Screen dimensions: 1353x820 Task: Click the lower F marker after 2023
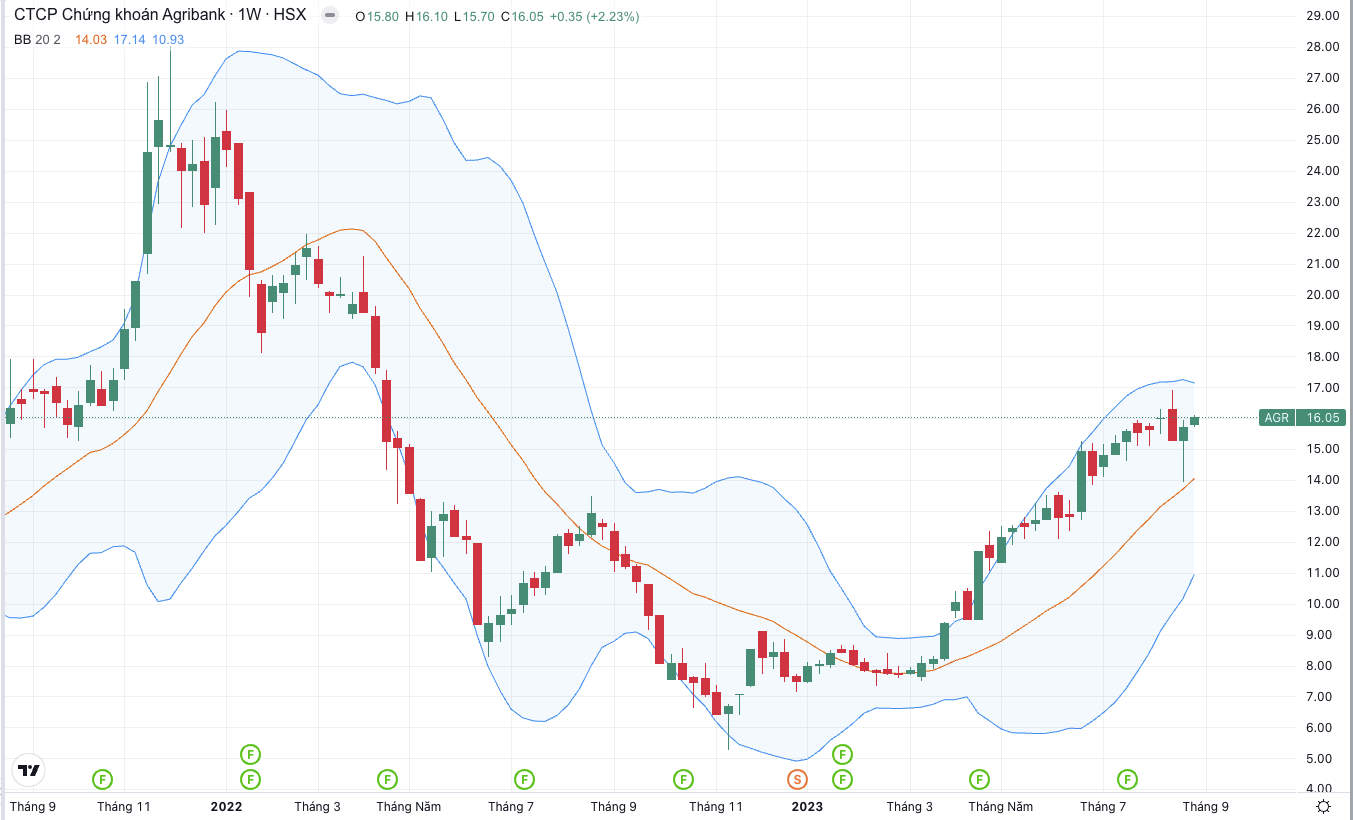click(x=843, y=778)
